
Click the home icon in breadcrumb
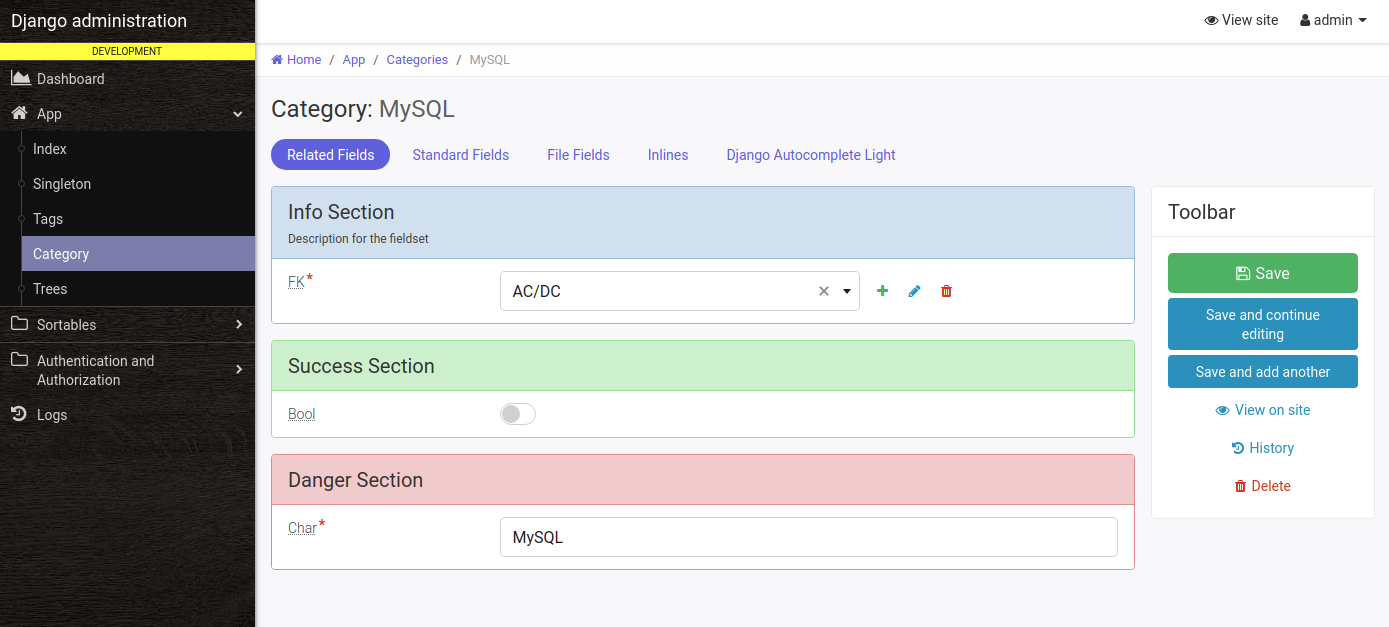(x=277, y=60)
